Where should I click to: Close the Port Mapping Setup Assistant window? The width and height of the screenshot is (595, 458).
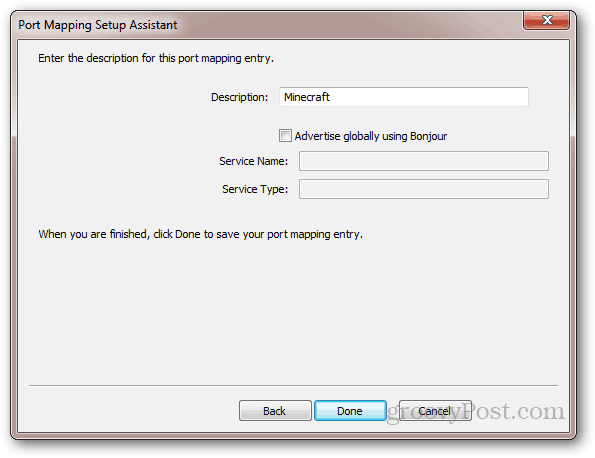point(546,20)
